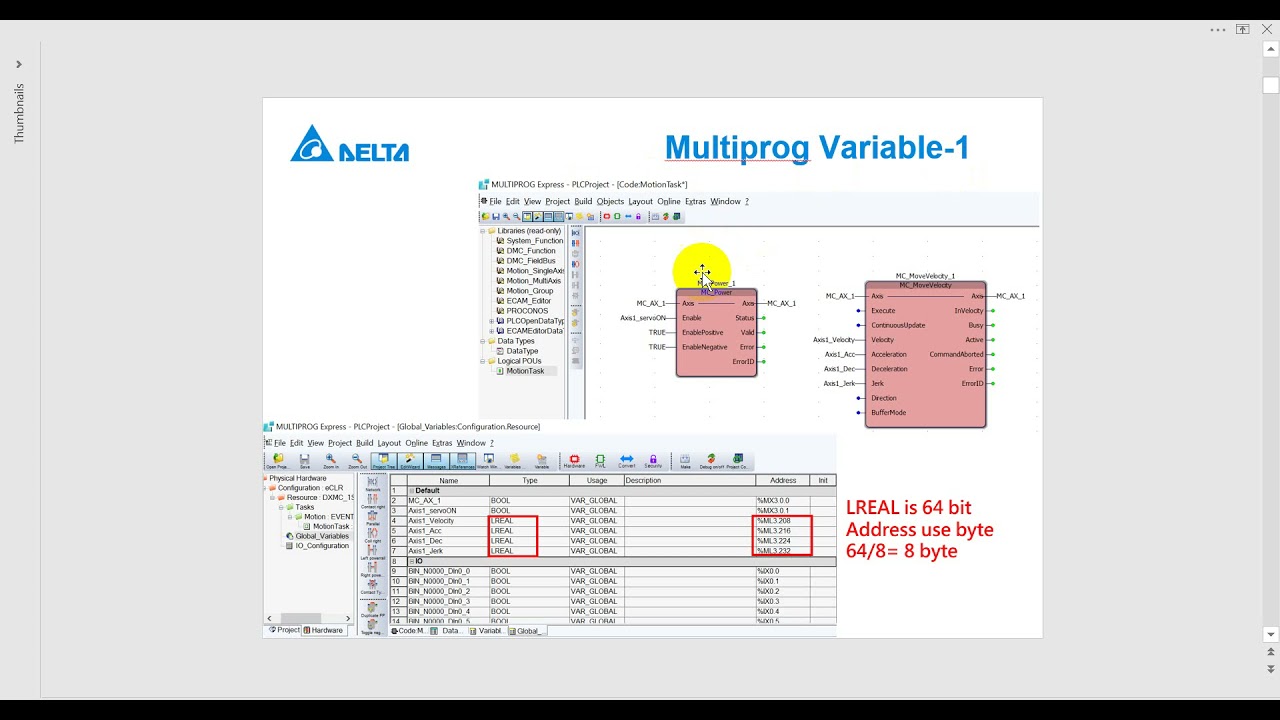Toggle the Project Tree toolbar button
The width and height of the screenshot is (1280, 720).
coord(384,461)
